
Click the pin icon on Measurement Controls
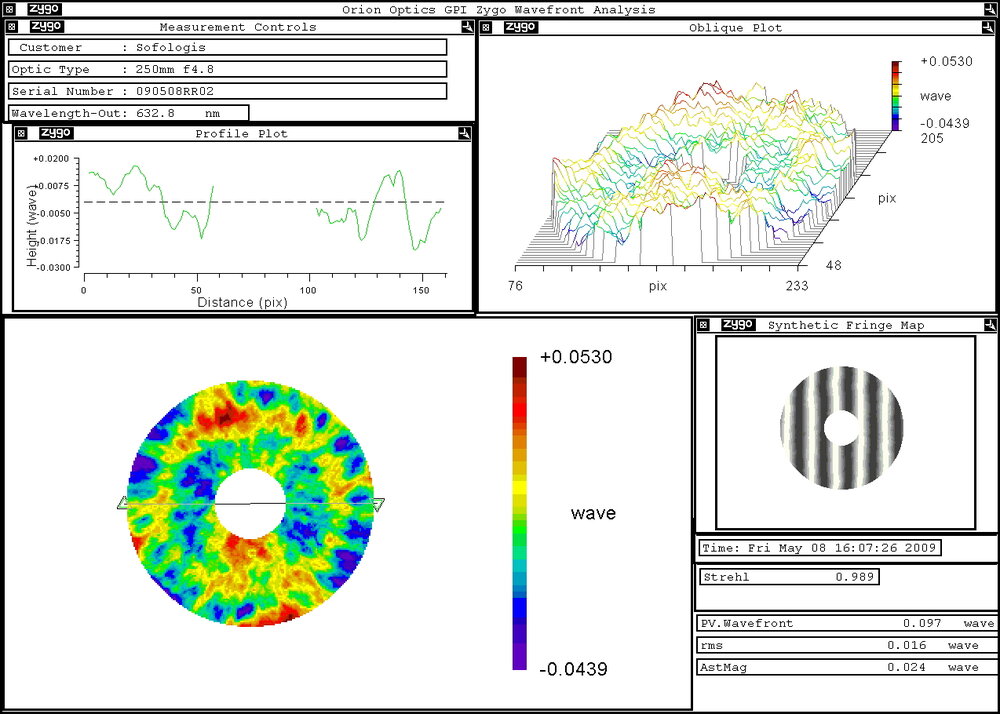[x=467, y=27]
